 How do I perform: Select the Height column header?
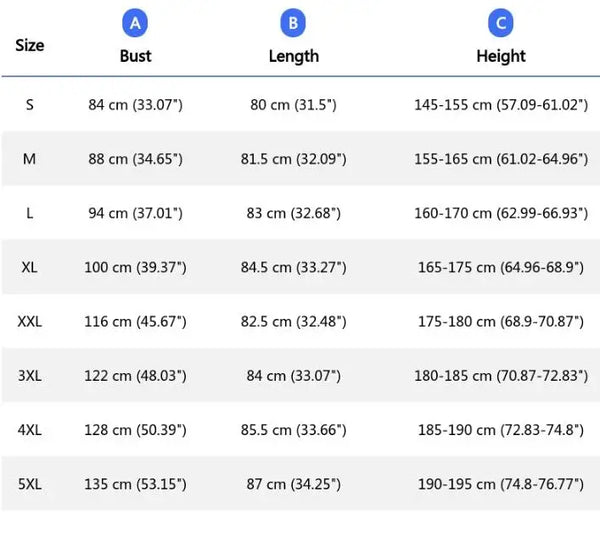[501, 56]
